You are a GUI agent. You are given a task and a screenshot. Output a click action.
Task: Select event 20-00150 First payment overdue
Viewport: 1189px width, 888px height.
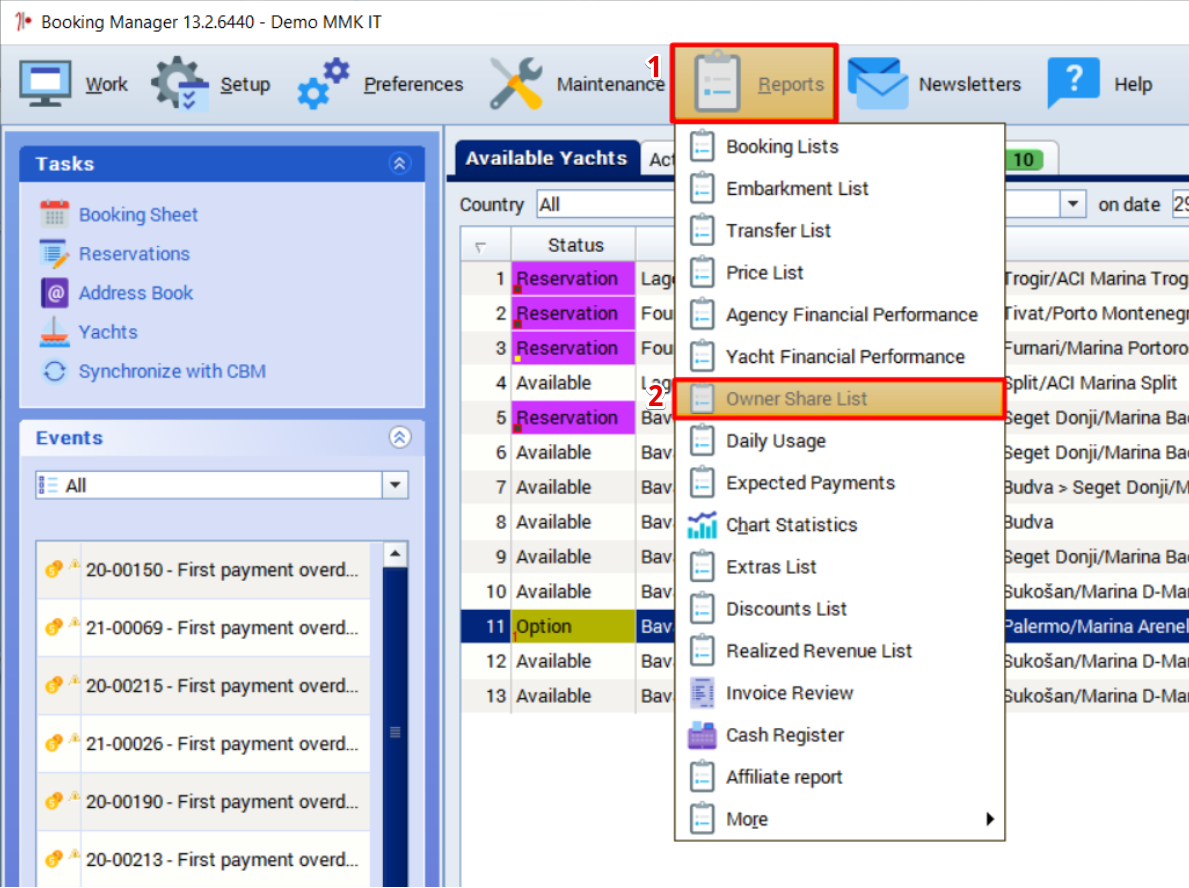[220, 570]
